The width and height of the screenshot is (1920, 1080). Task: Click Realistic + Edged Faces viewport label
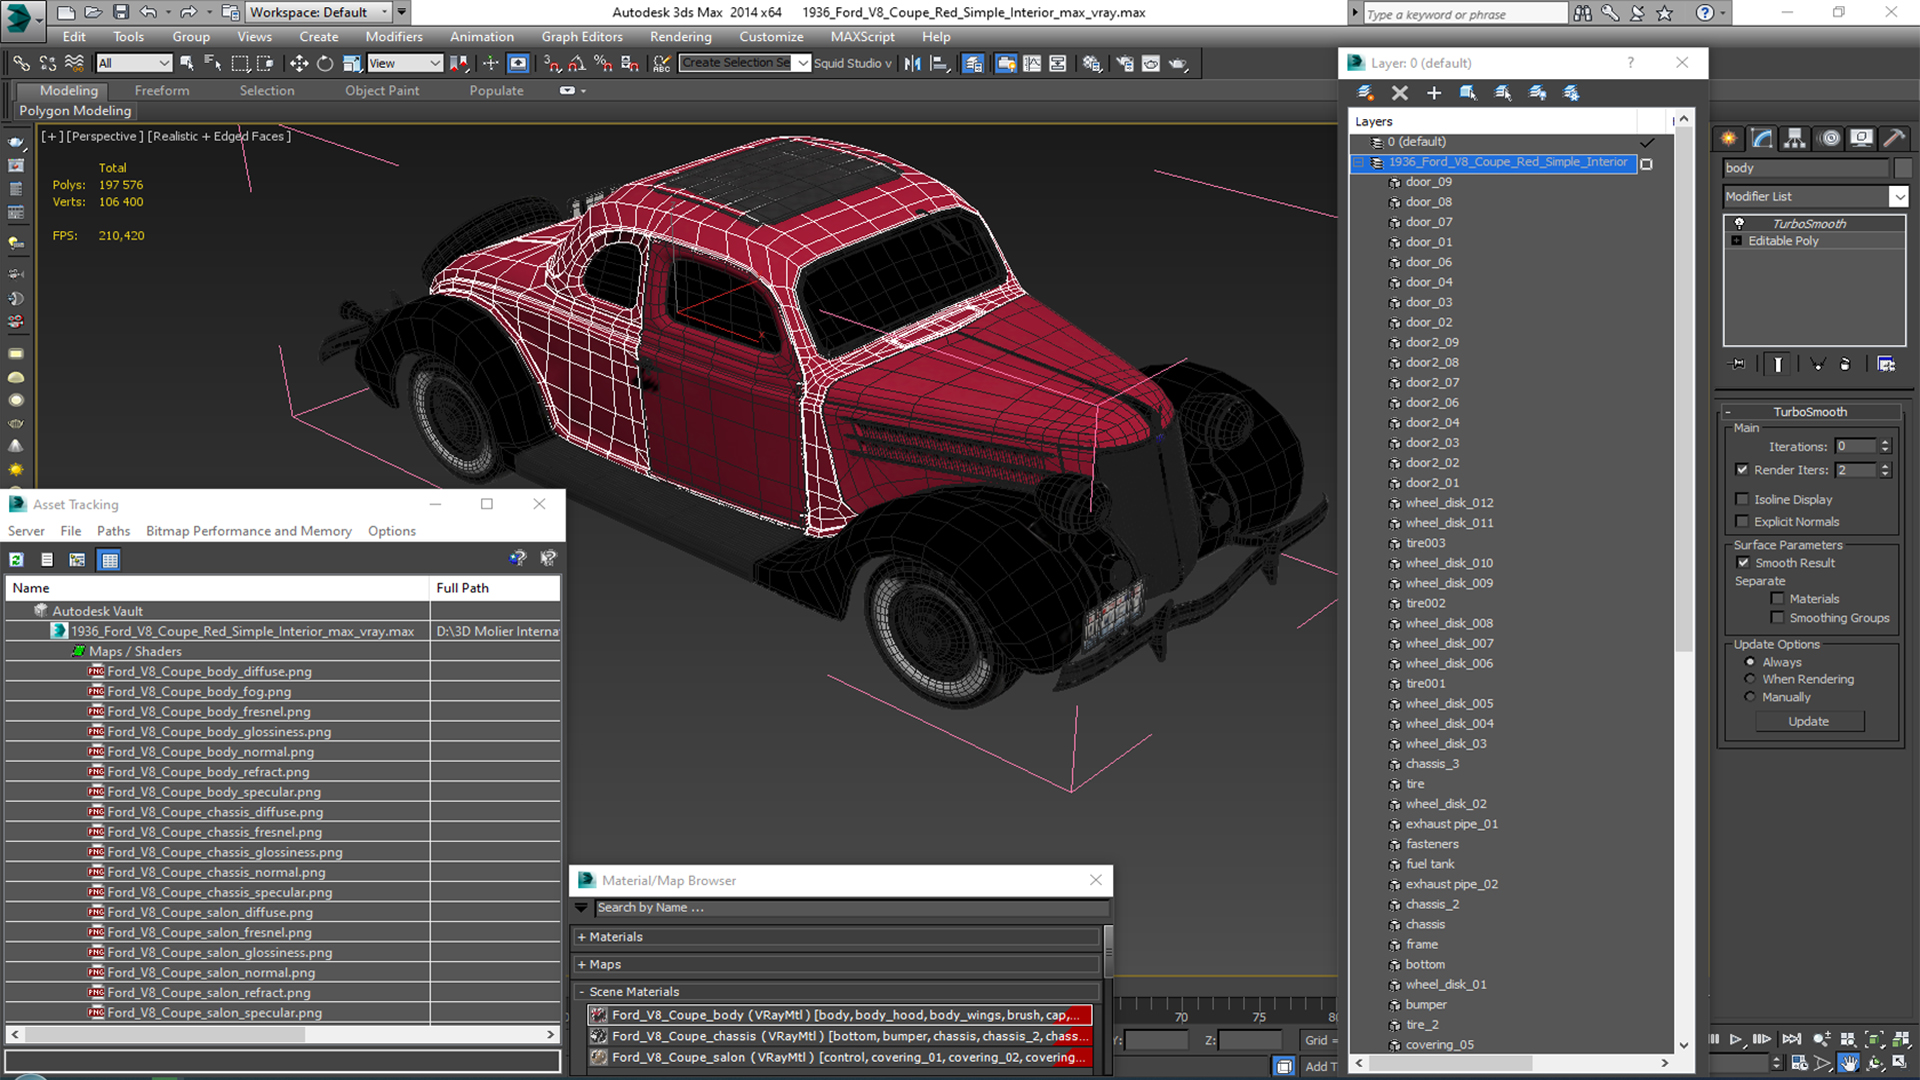tap(219, 136)
